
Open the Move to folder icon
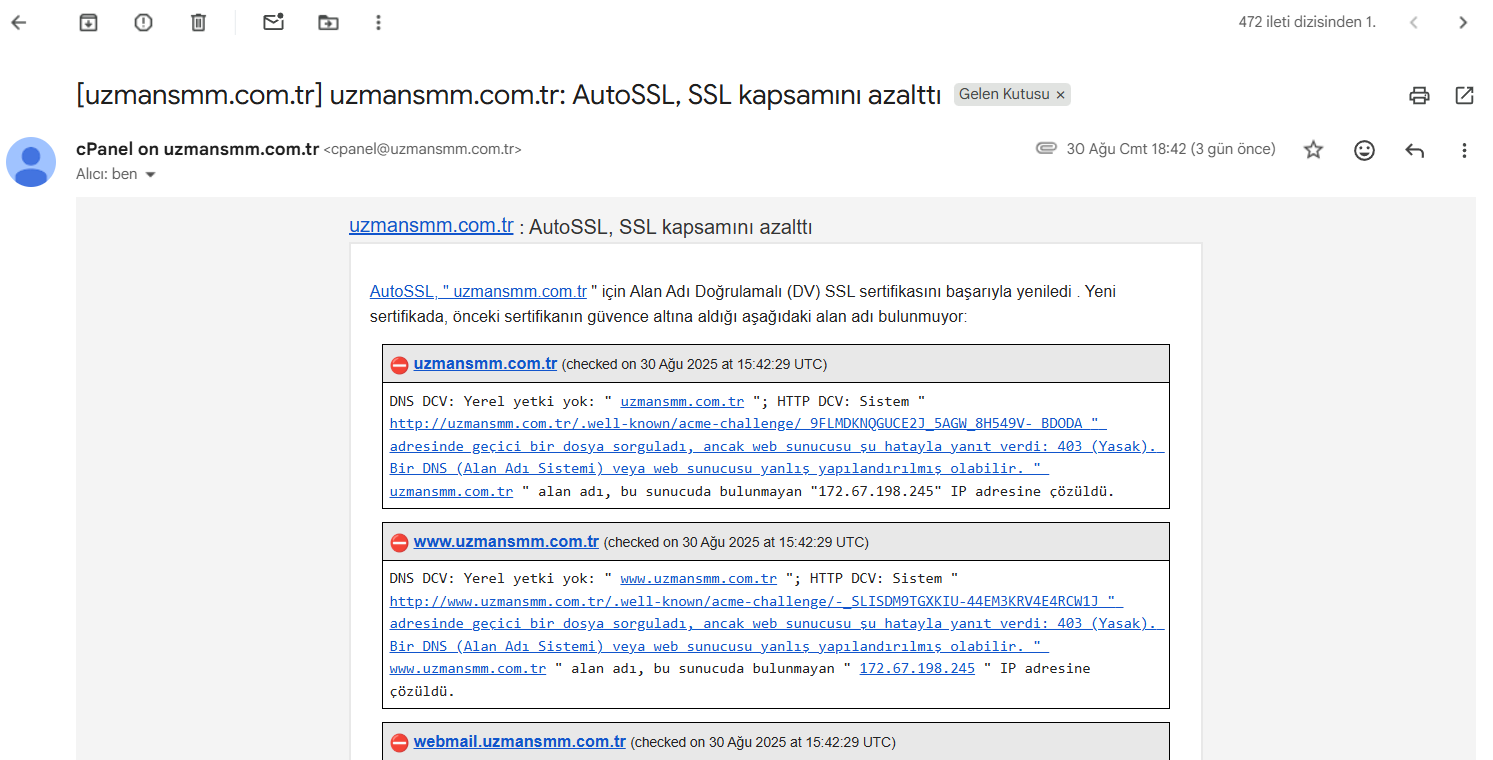(328, 22)
